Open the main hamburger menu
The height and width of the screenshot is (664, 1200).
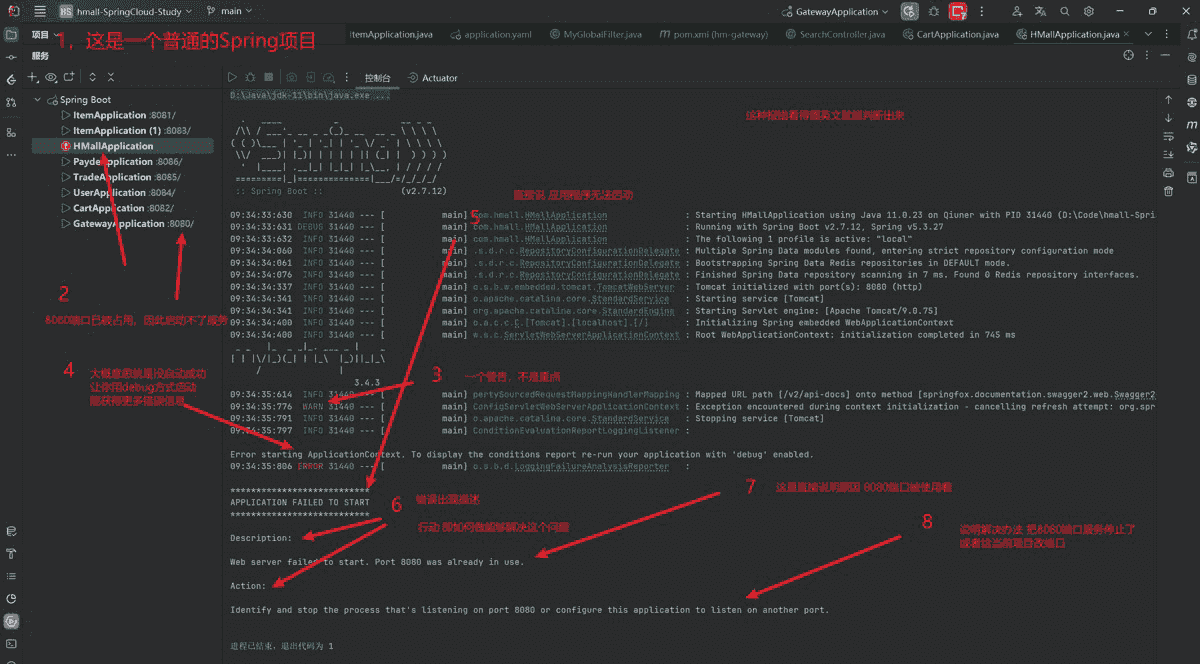(40, 11)
